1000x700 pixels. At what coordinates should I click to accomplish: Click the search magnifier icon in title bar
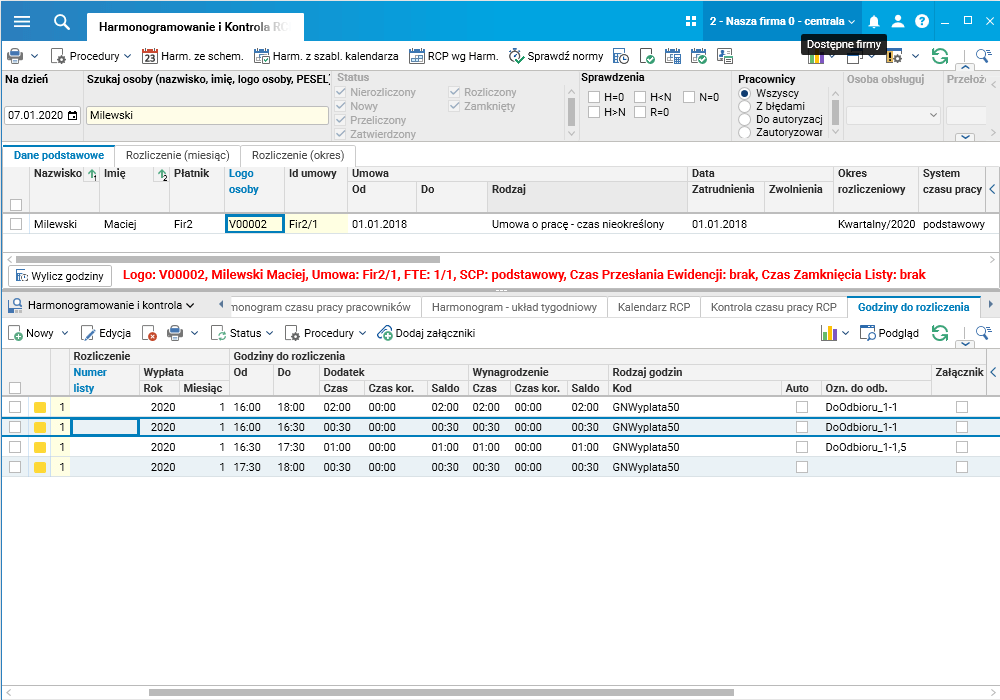point(62,21)
